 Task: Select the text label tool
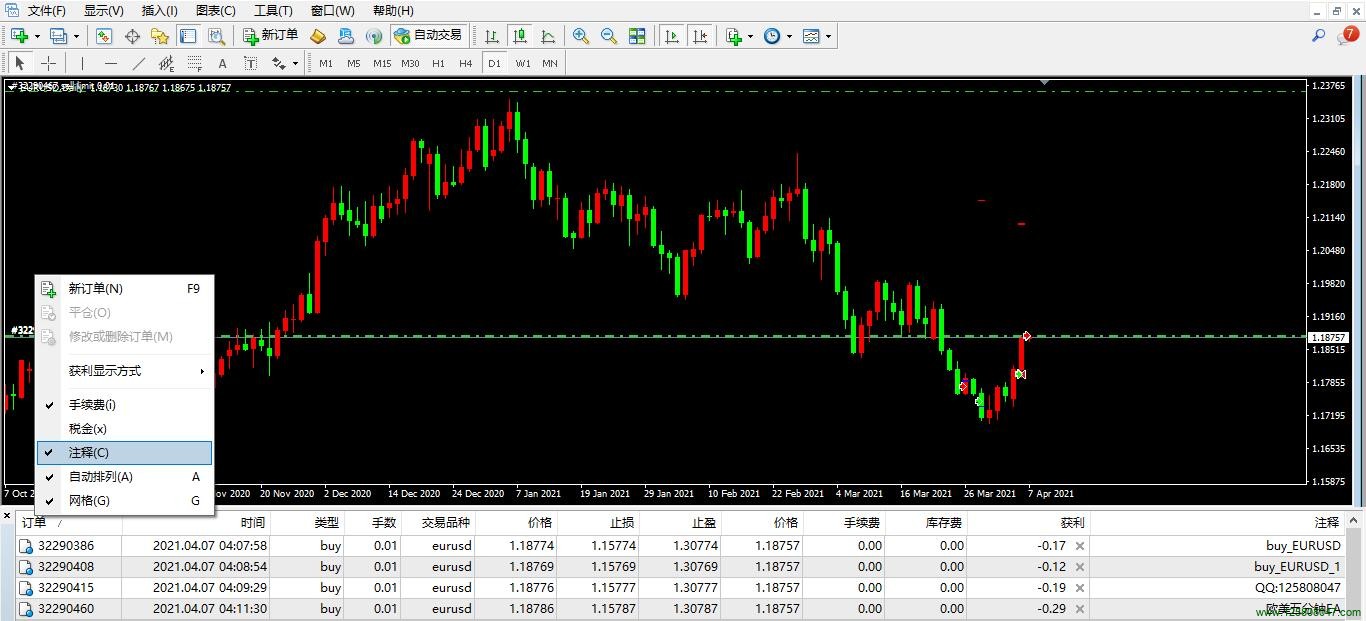click(251, 63)
